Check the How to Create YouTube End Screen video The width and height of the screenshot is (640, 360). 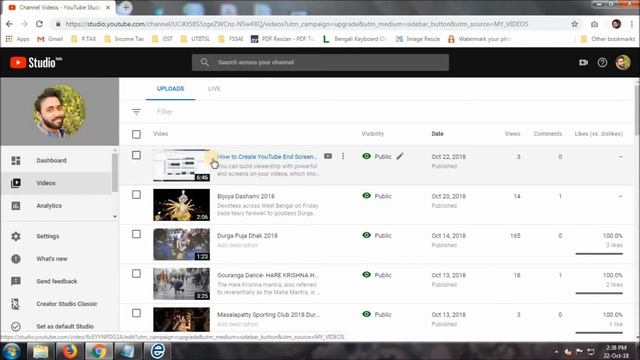click(x=136, y=155)
